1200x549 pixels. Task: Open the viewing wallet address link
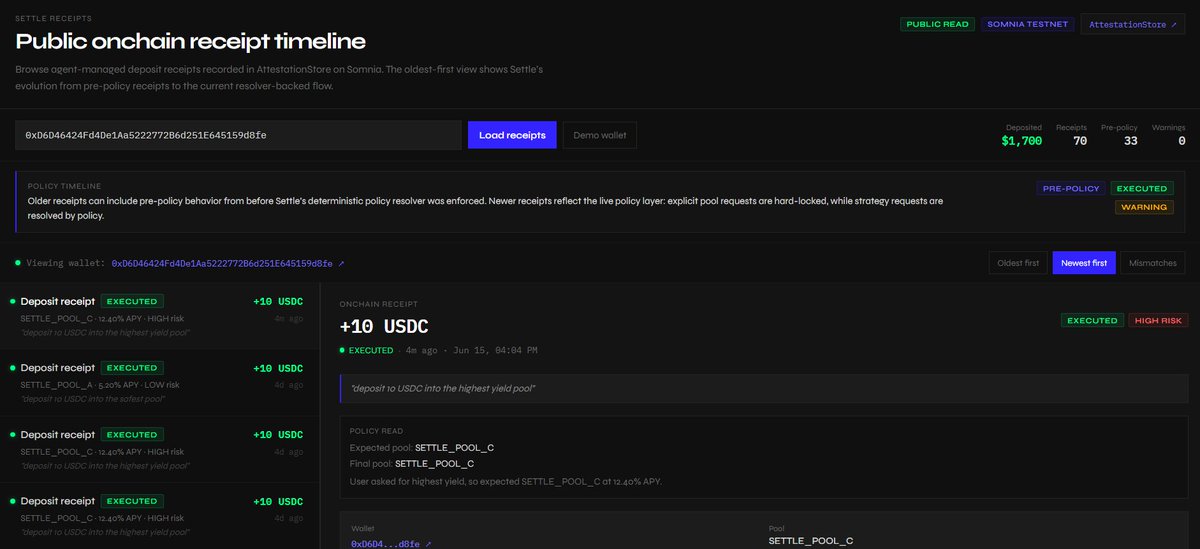click(x=228, y=263)
